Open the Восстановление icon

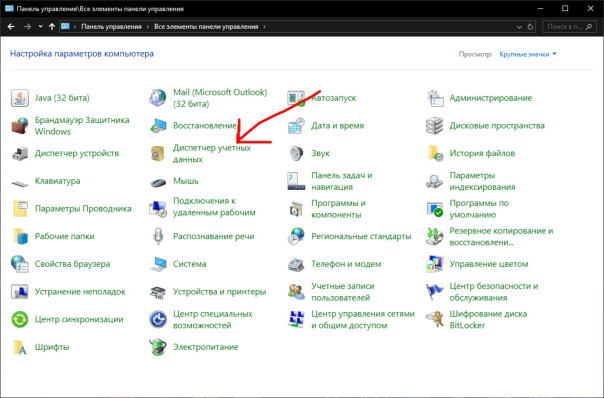(x=158, y=126)
